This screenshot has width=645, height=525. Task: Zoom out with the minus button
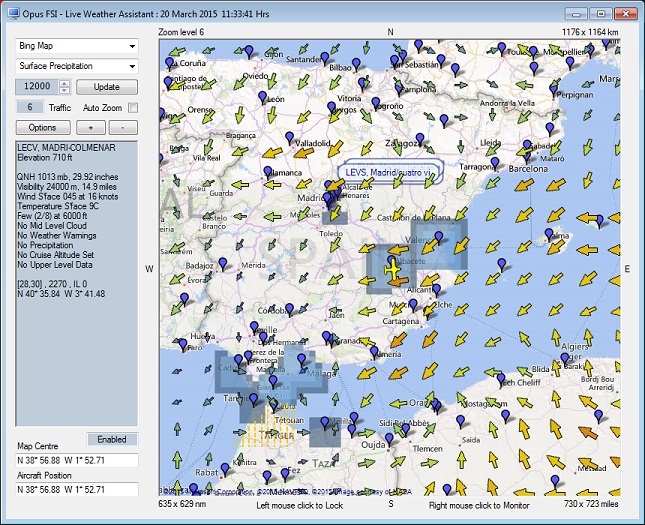(123, 128)
